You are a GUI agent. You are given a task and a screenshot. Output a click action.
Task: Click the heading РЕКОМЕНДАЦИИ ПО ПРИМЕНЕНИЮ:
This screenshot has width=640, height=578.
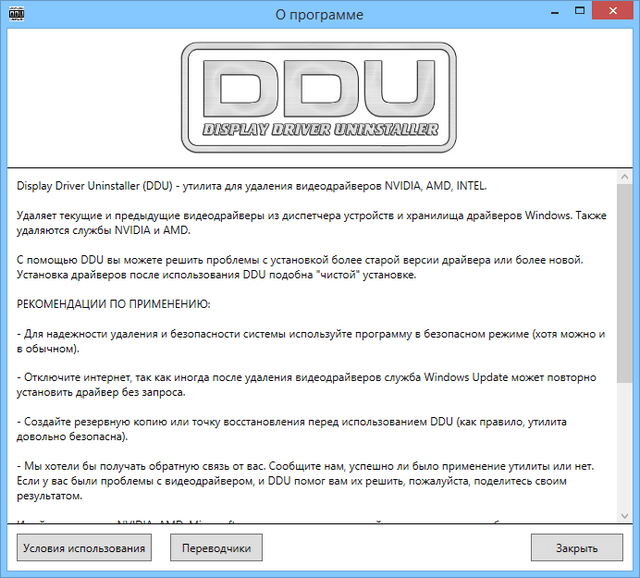tap(113, 304)
